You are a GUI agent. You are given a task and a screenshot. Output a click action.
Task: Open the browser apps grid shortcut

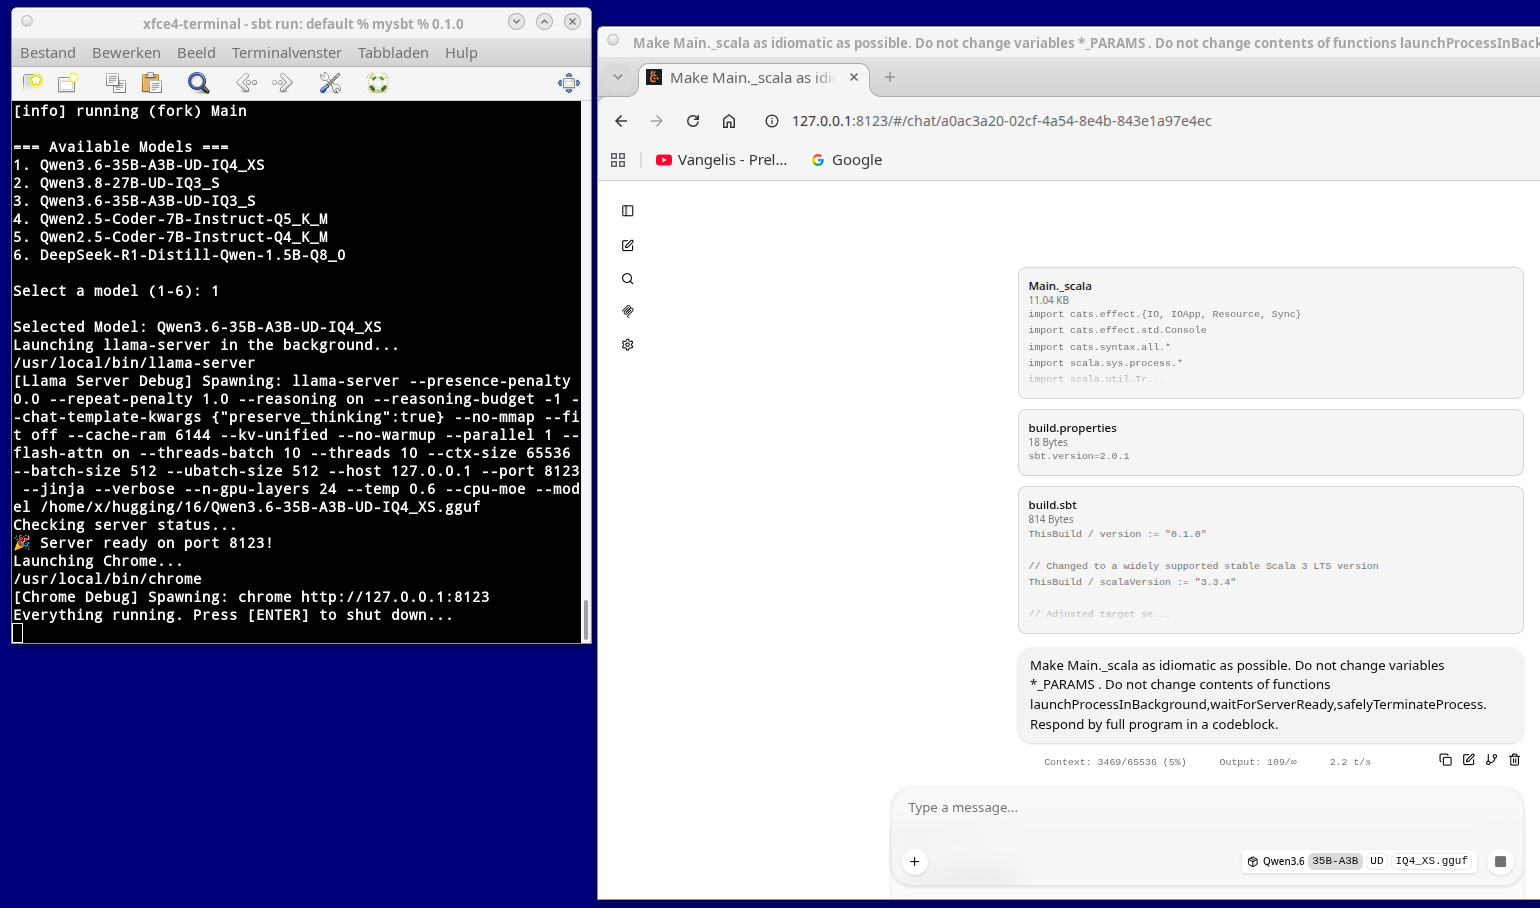click(x=618, y=160)
